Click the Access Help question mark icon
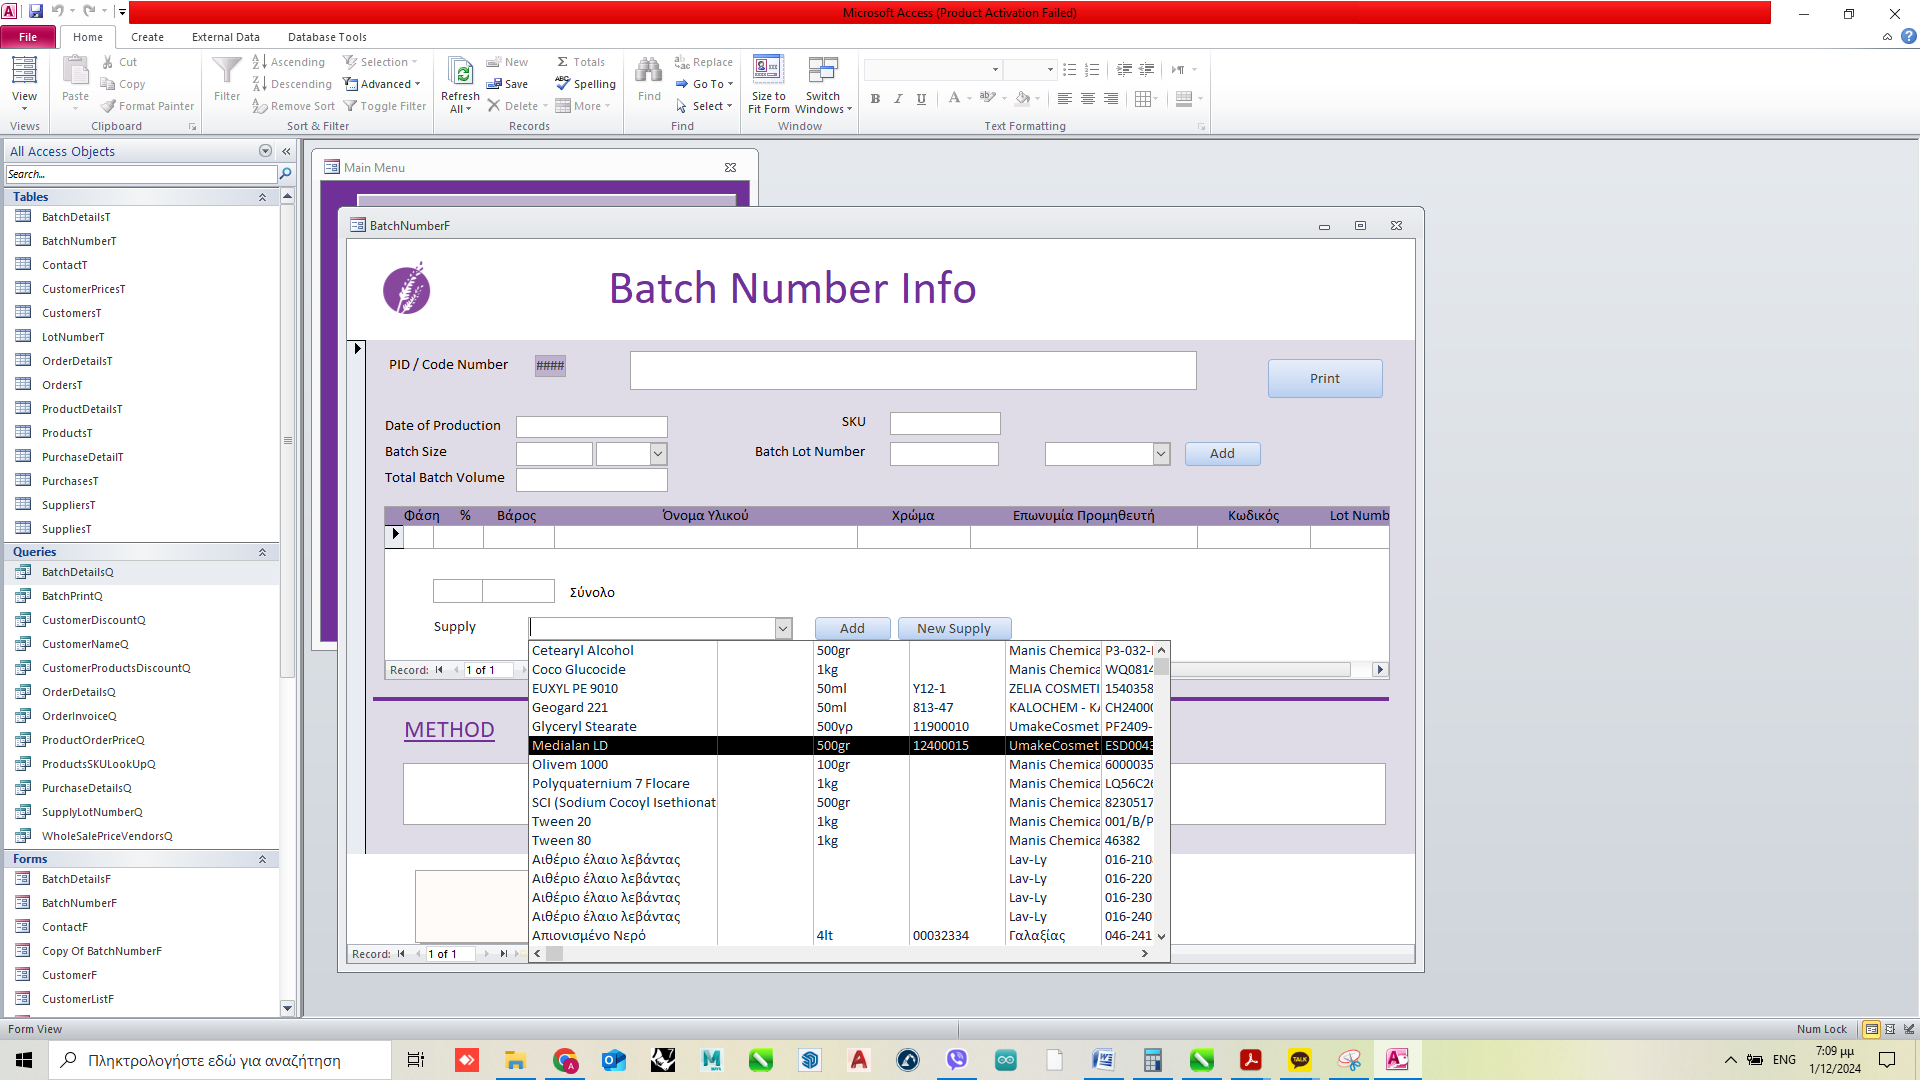This screenshot has width=1920, height=1080. tap(1908, 37)
